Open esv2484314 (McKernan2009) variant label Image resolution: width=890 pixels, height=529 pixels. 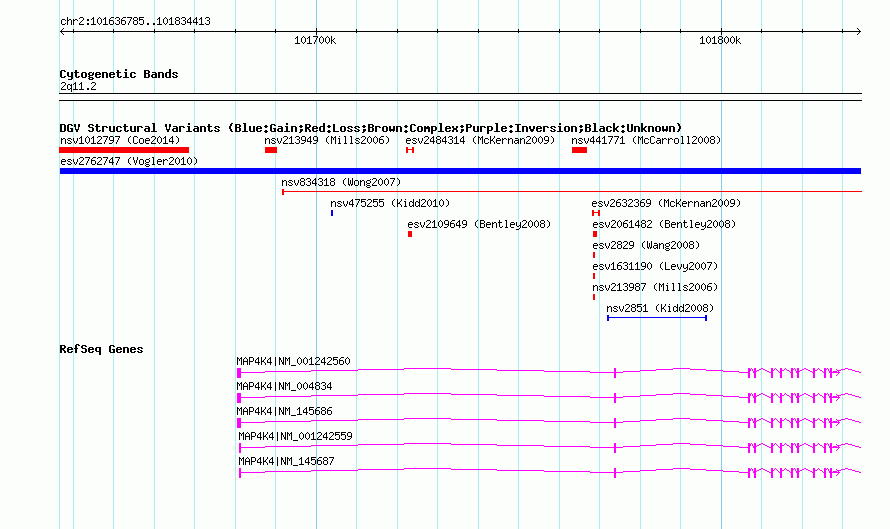tap(480, 140)
